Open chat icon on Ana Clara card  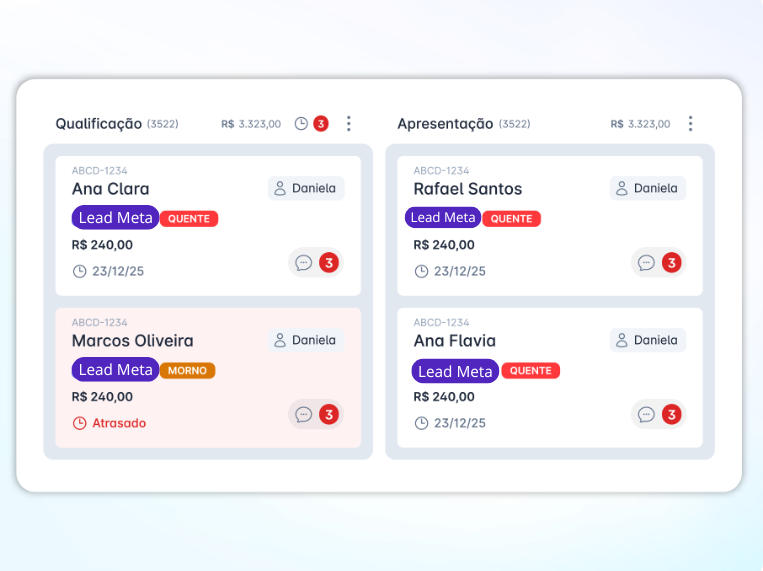304,263
